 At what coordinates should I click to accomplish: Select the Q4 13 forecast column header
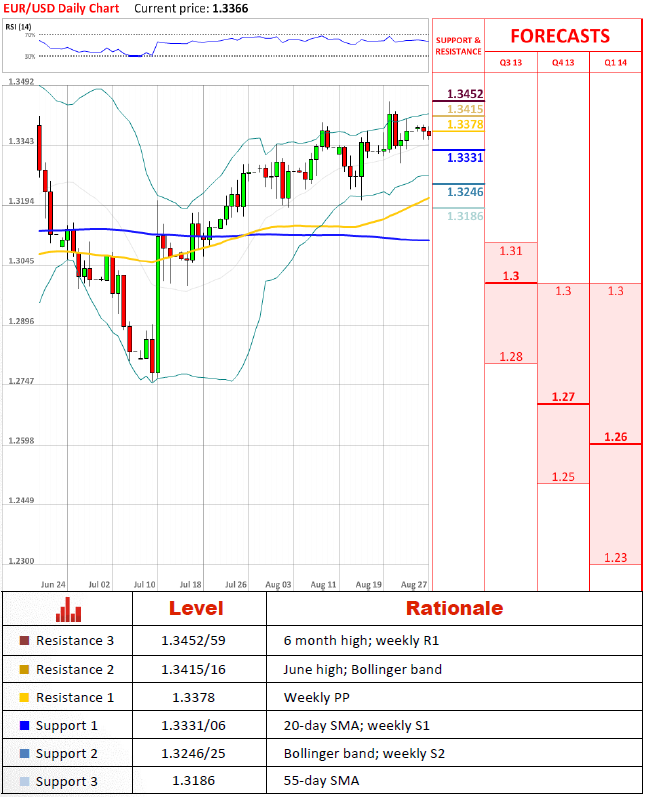click(x=563, y=63)
